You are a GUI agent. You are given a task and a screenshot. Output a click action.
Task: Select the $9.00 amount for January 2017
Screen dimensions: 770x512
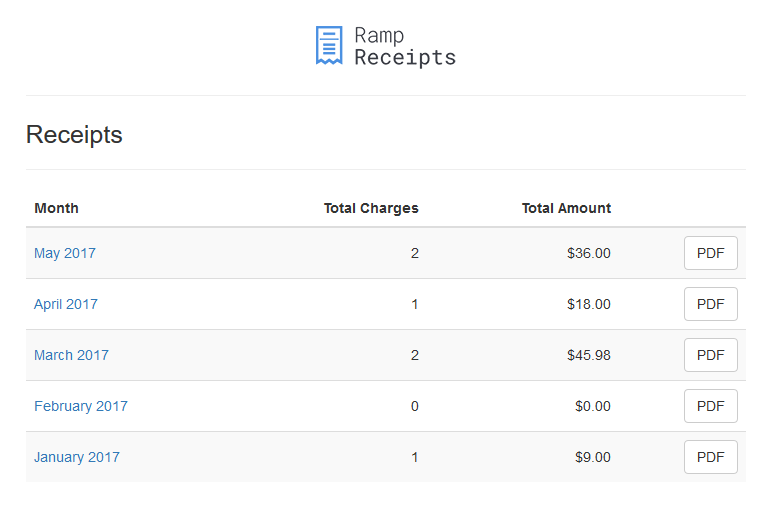593,457
